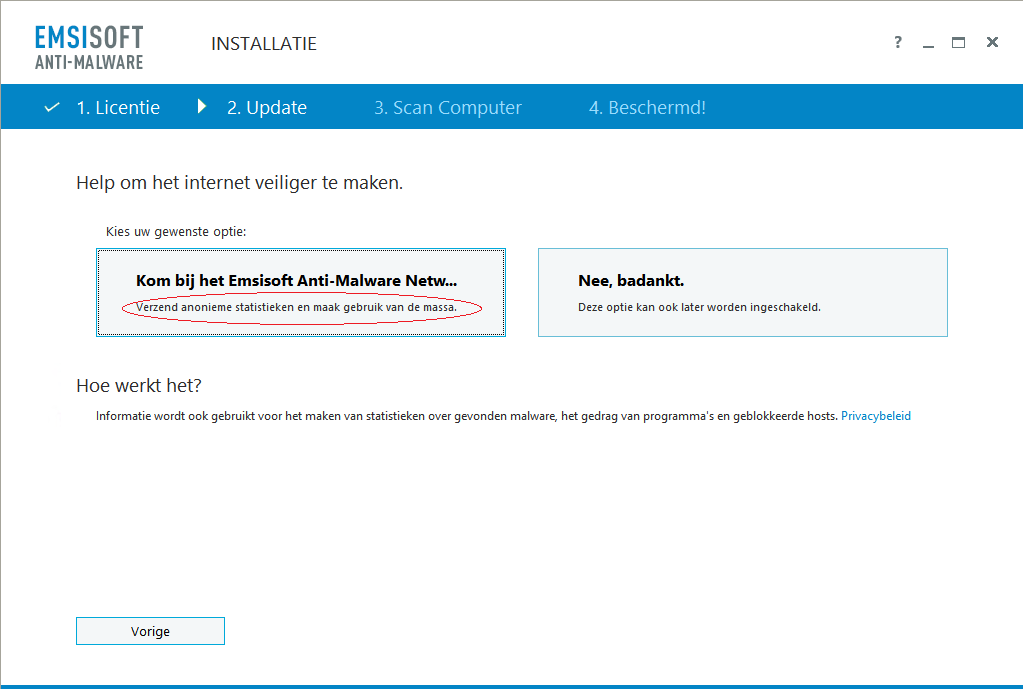Close the Emsisoft installer window
The width and height of the screenshot is (1023, 689).
[992, 42]
